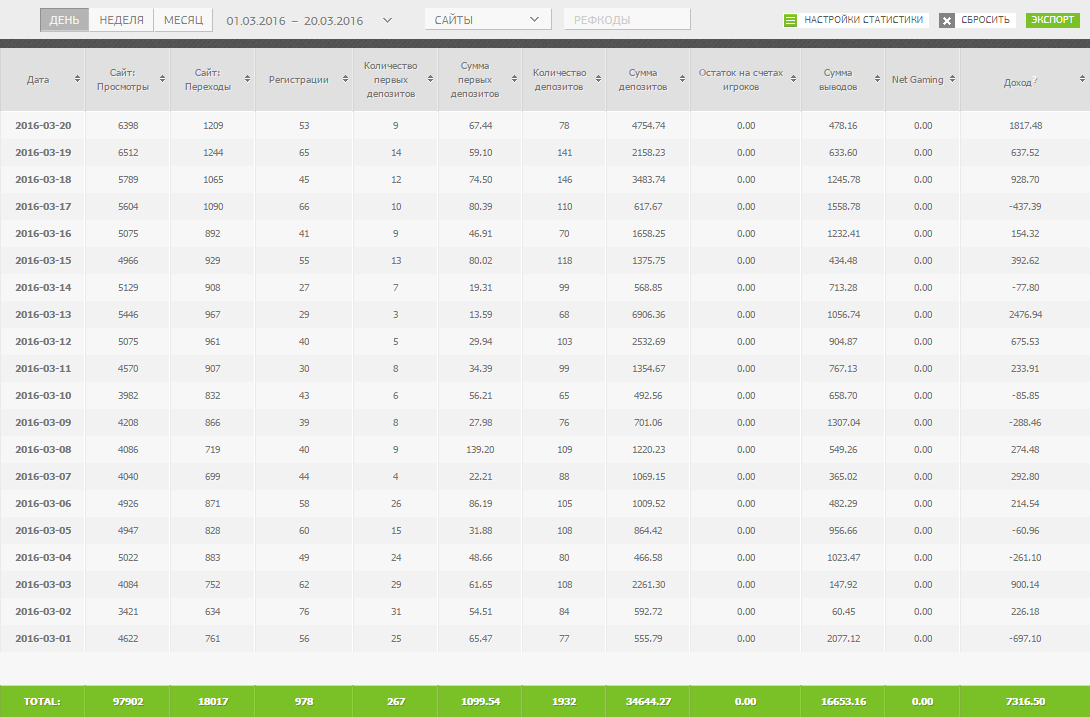
Task: Click total first deposits count 267
Action: [x=396, y=701]
